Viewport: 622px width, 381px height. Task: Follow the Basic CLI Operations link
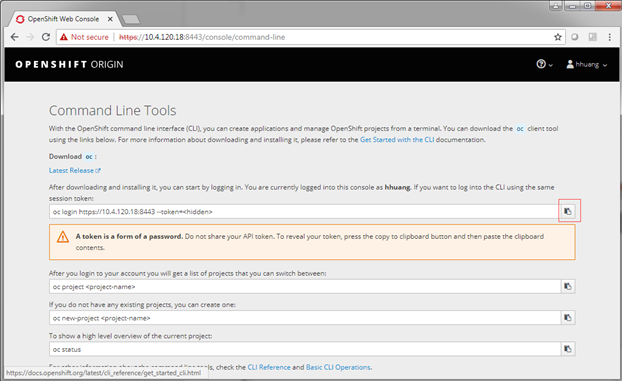[338, 367]
